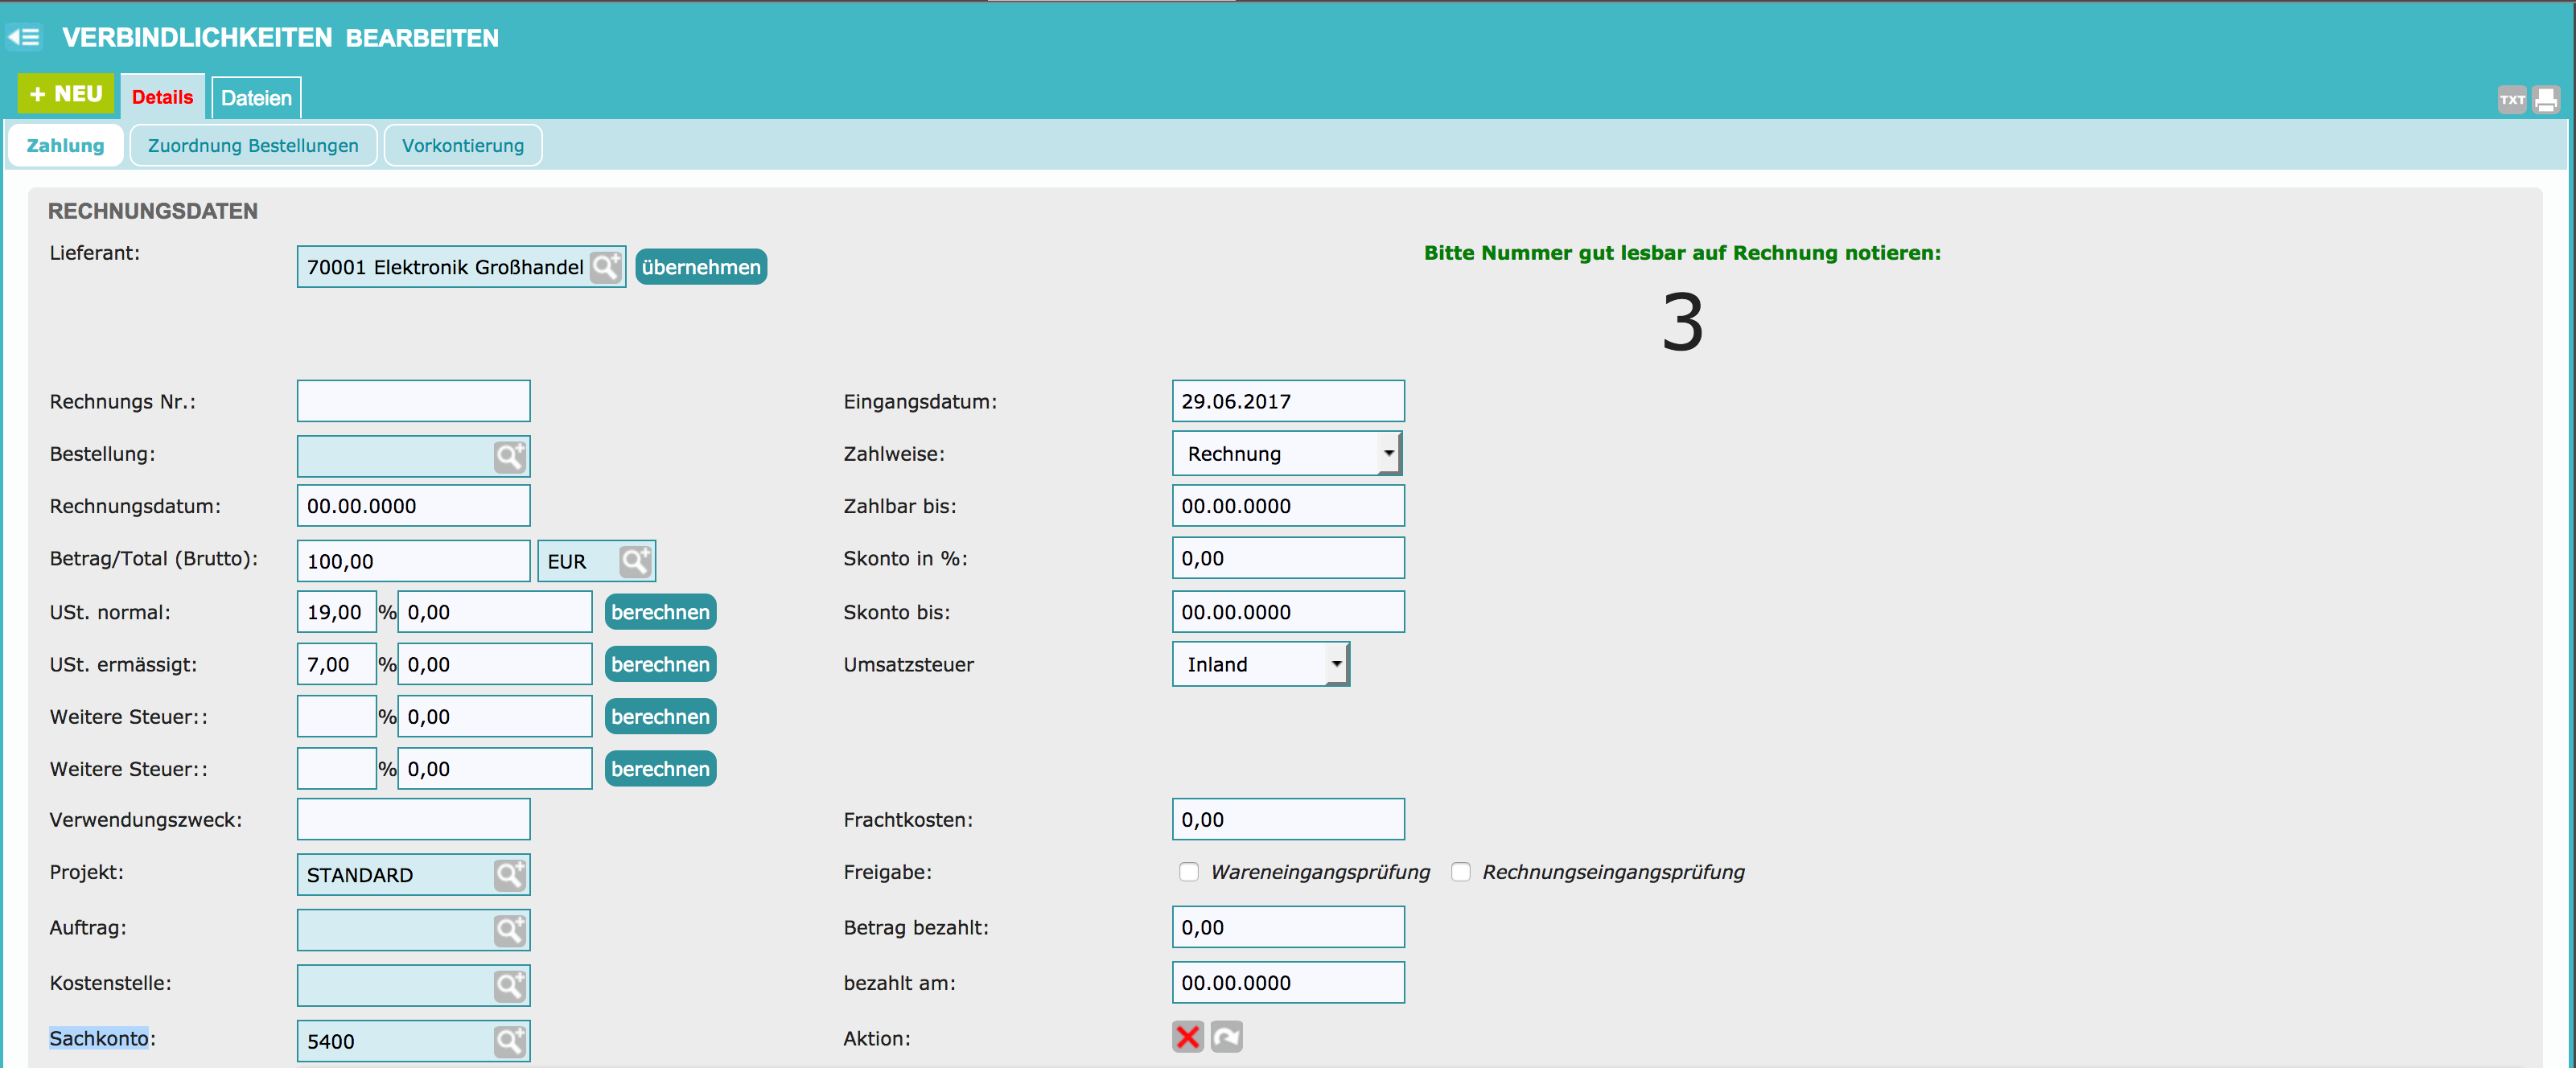Open Projekt lookup icon next to STANDARD

[510, 875]
